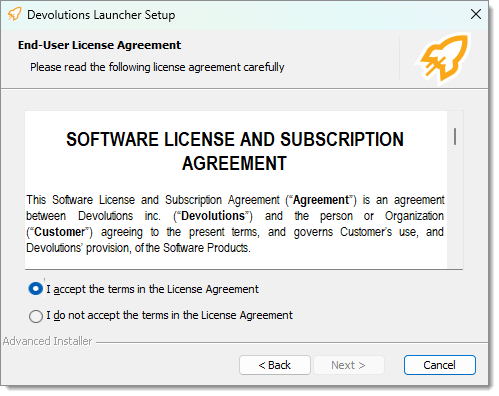Image resolution: width=499 pixels, height=396 pixels.
Task: Click the 'Devolutions Launcher Setup' window title
Action: (x=101, y=15)
